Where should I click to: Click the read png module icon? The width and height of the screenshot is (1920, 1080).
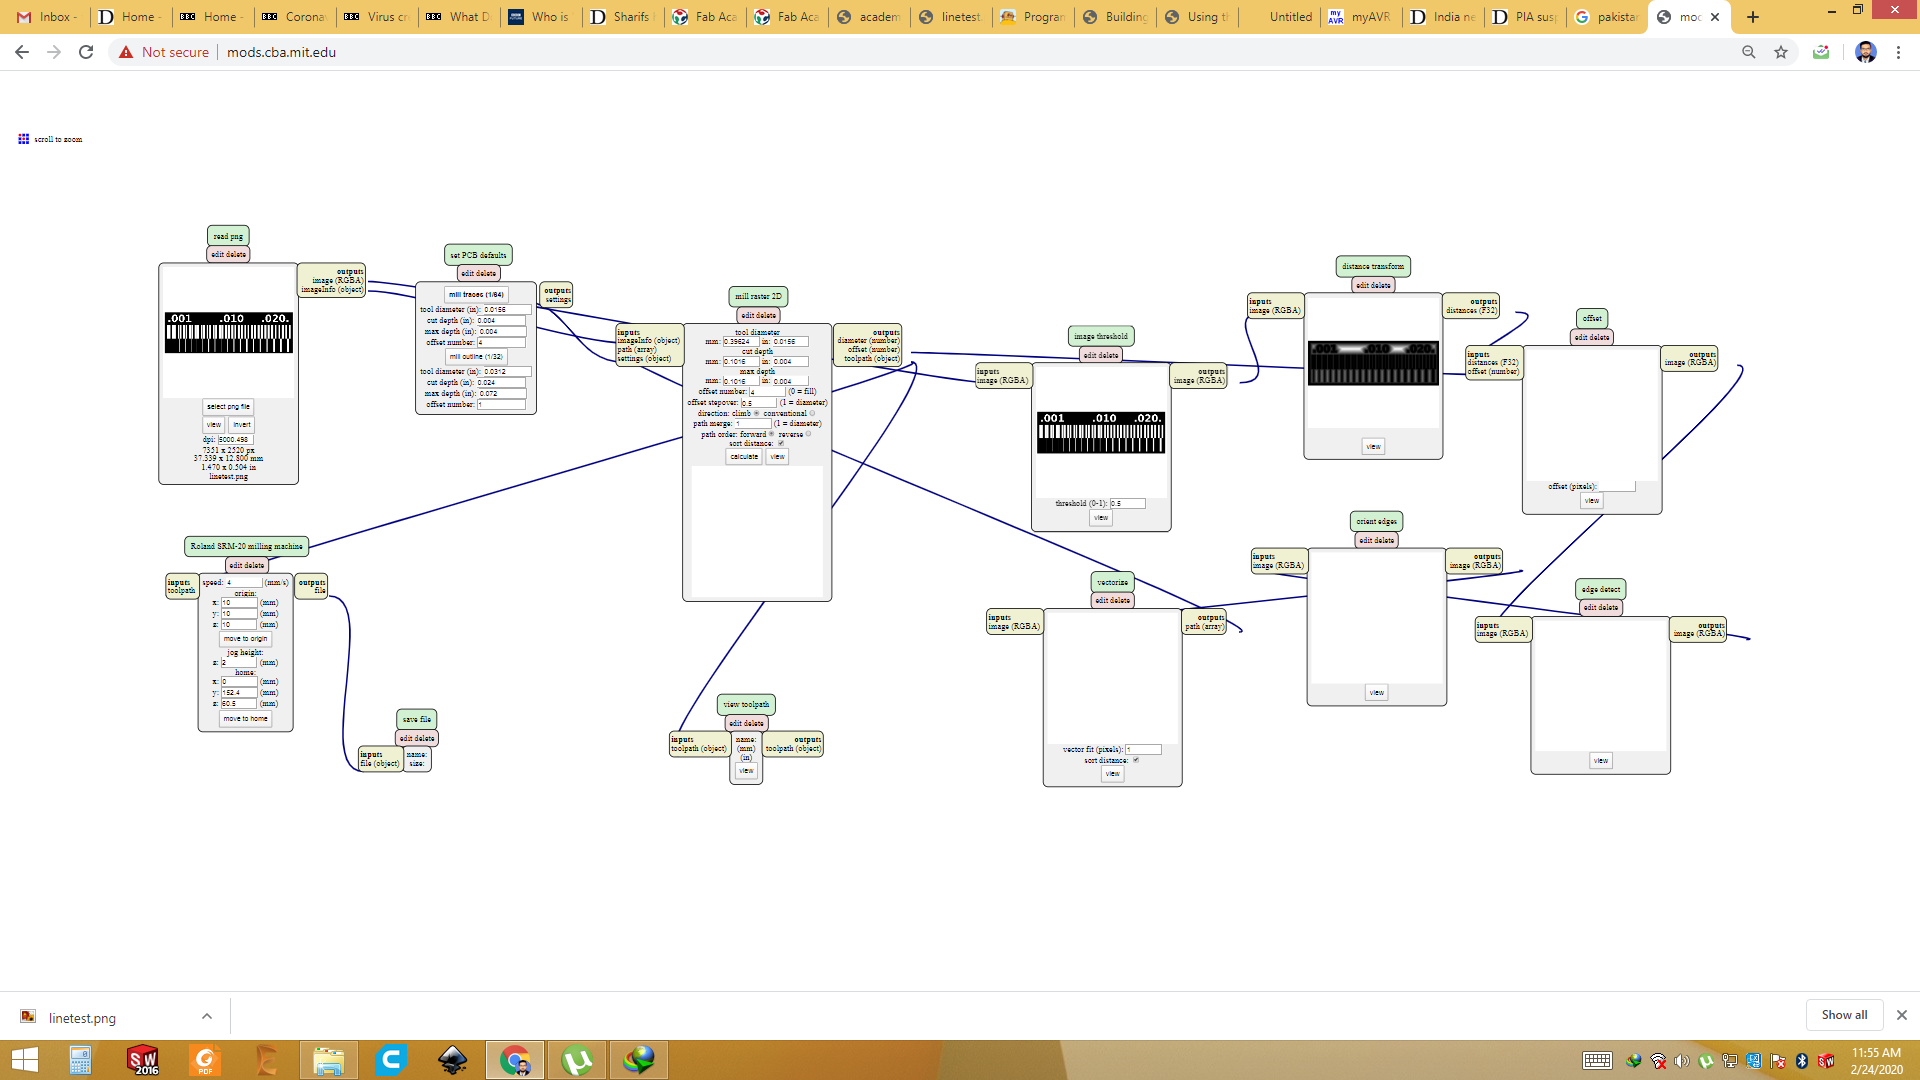227,236
